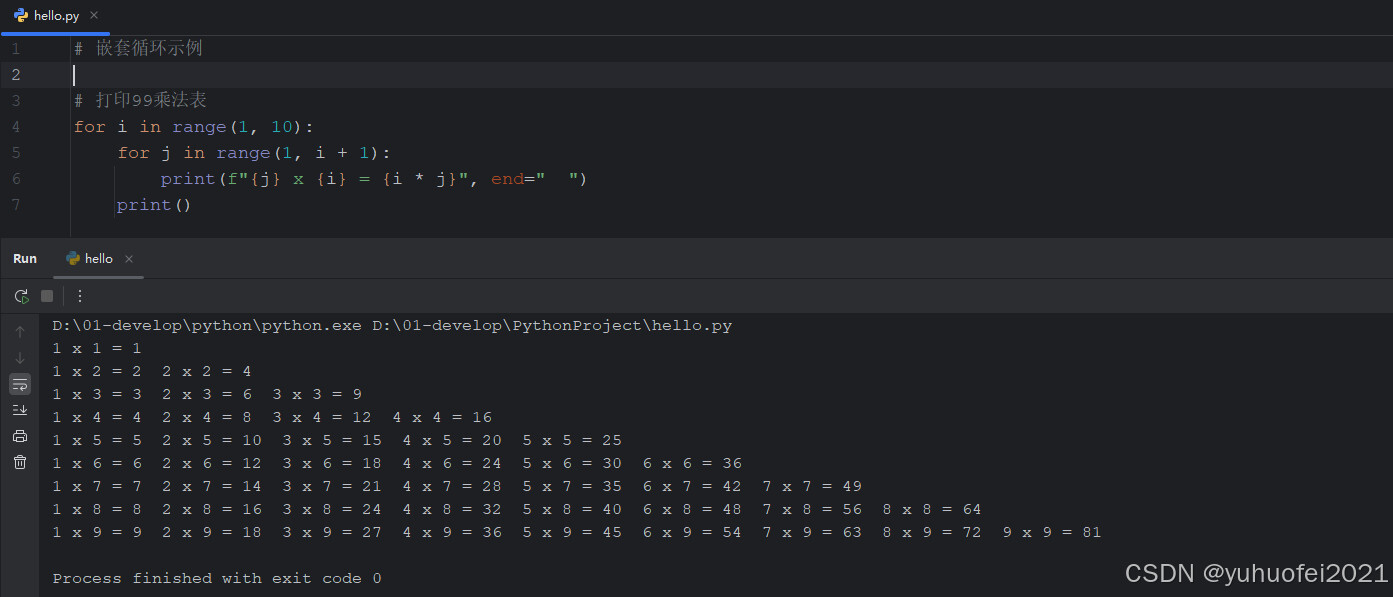The height and width of the screenshot is (597, 1393).
Task: Click output '3 x 3 = 9'
Action: [317, 395]
